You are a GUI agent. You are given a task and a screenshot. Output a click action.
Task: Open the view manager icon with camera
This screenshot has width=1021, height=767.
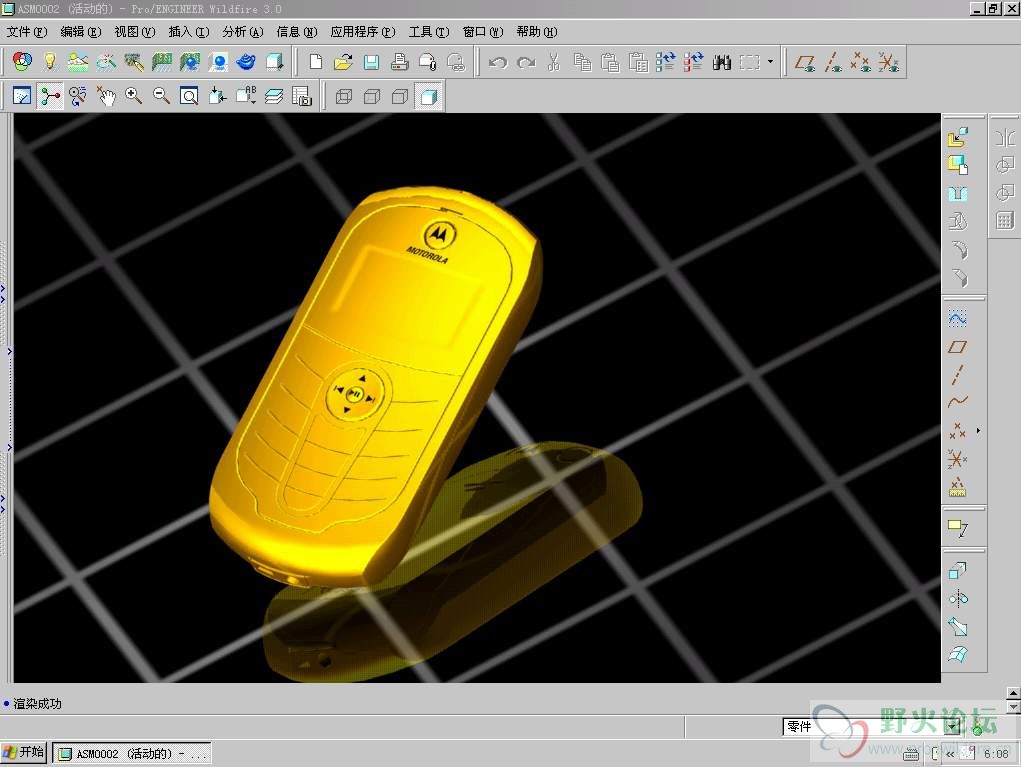click(302, 96)
